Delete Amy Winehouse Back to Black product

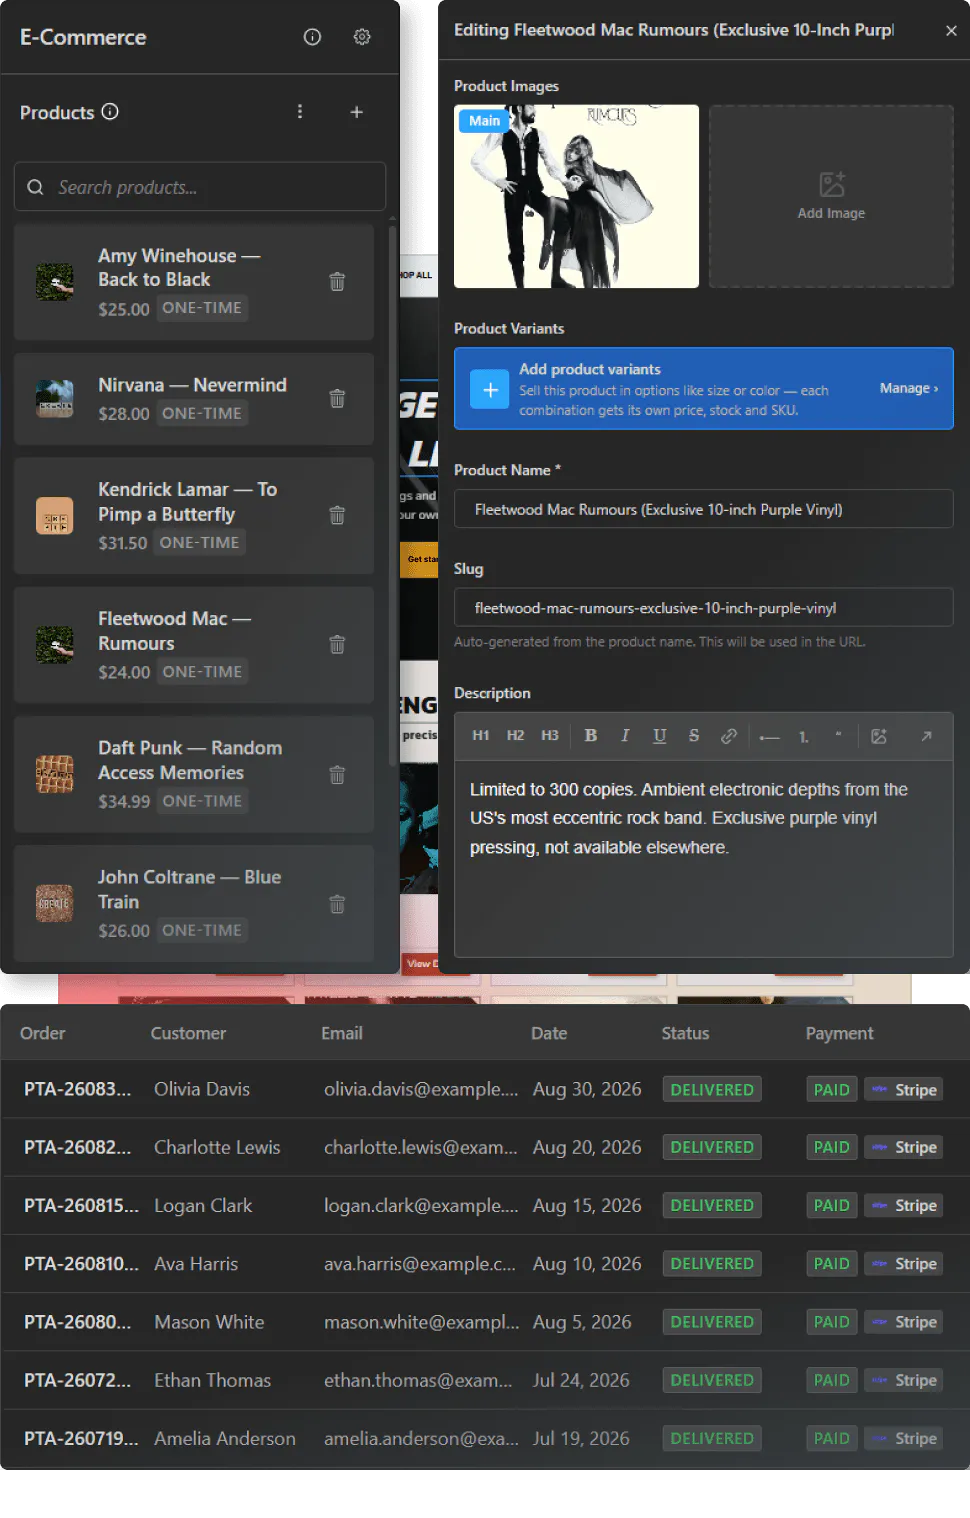(x=337, y=282)
